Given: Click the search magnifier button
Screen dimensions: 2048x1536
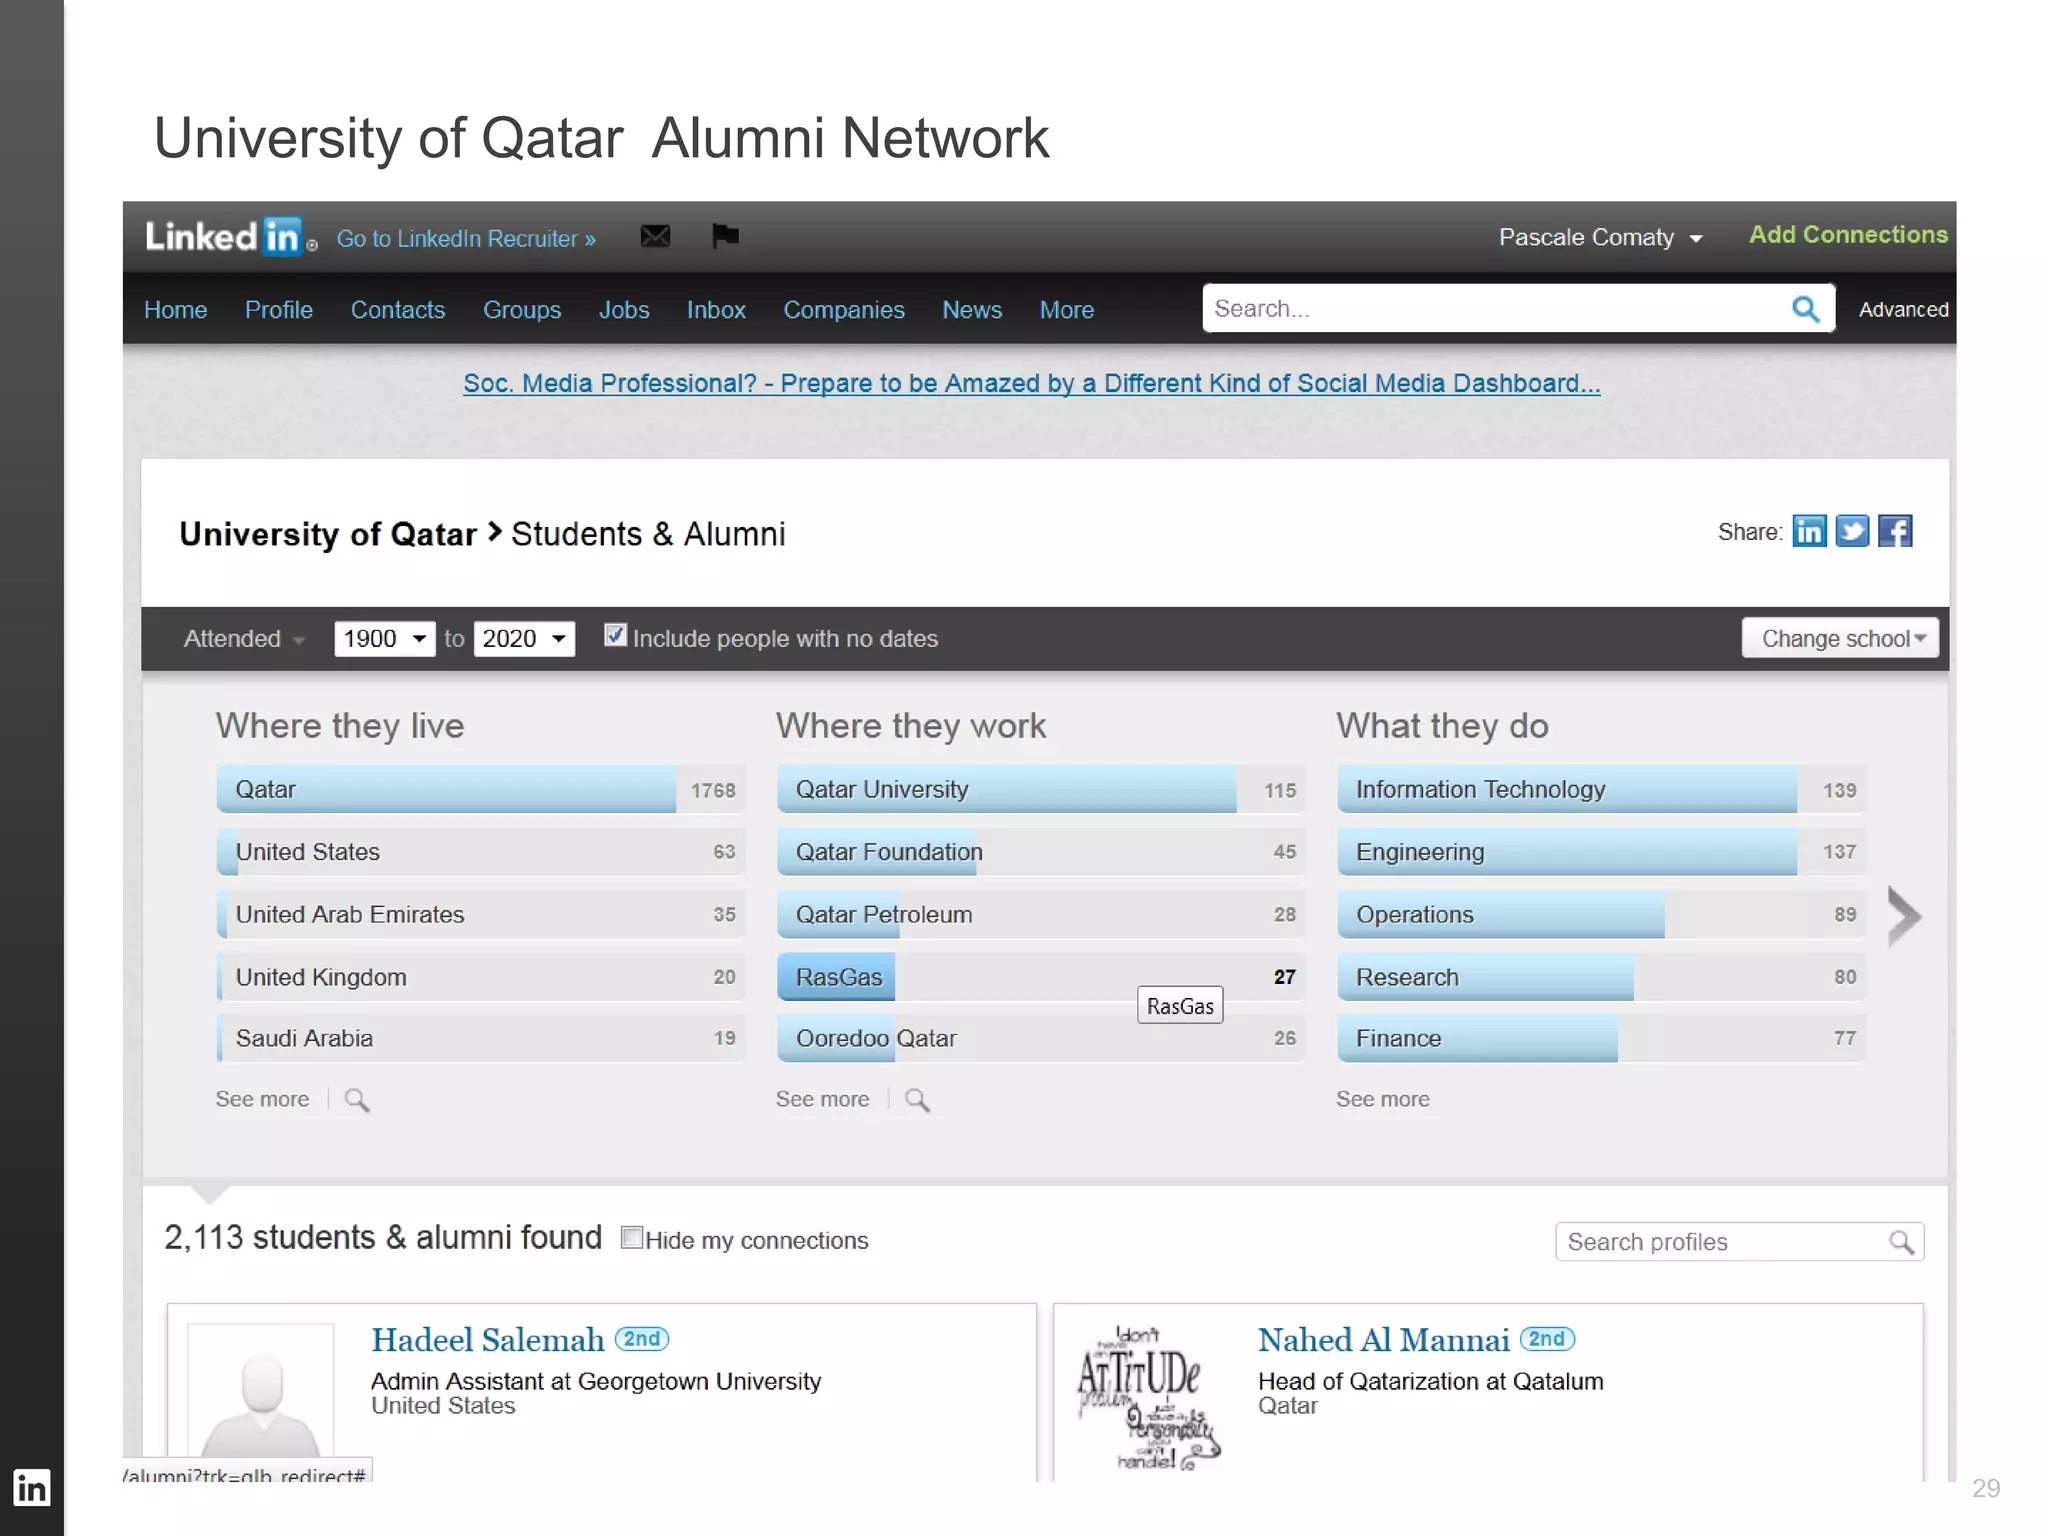Looking at the screenshot, I should click(1805, 308).
